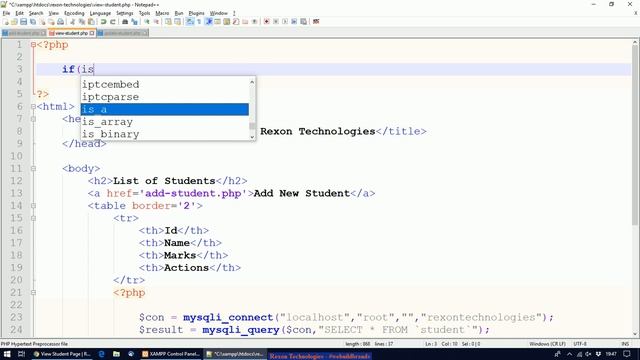Click the Paste toolbar icon
This screenshot has width=640, height=360.
(x=91, y=22)
